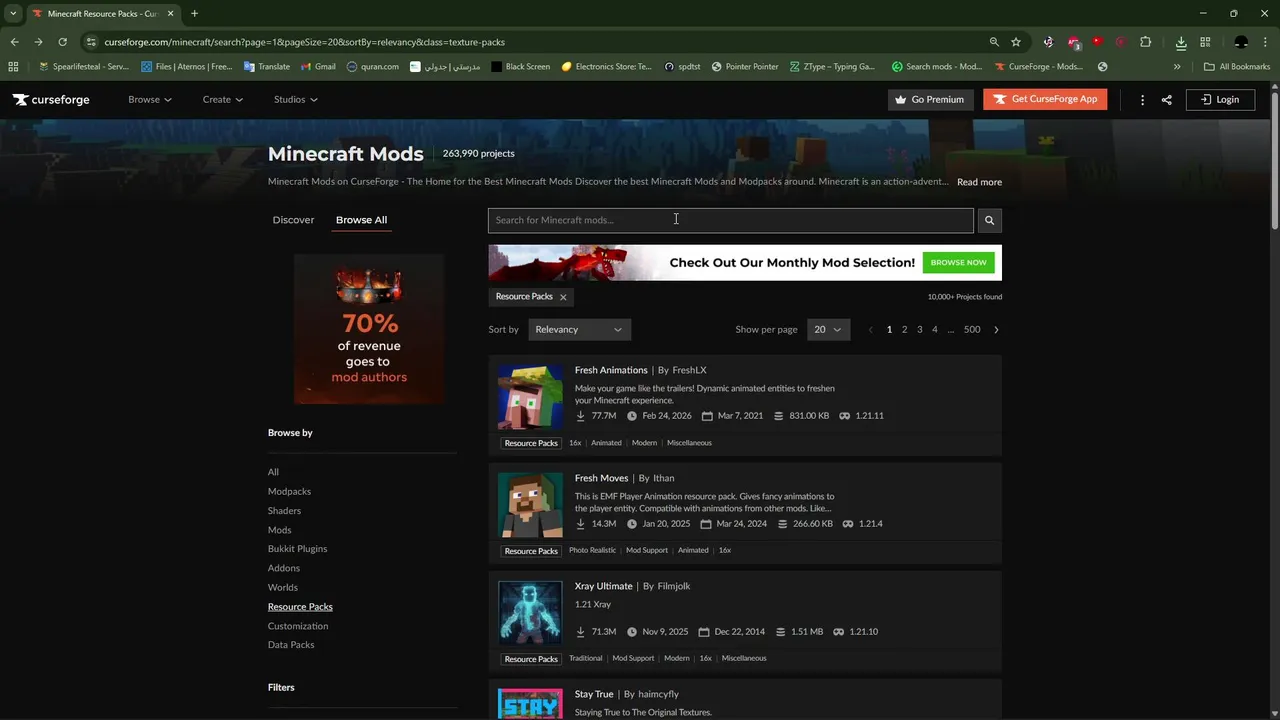The height and width of the screenshot is (720, 1280).
Task: Click the Login button
Action: (x=1220, y=100)
